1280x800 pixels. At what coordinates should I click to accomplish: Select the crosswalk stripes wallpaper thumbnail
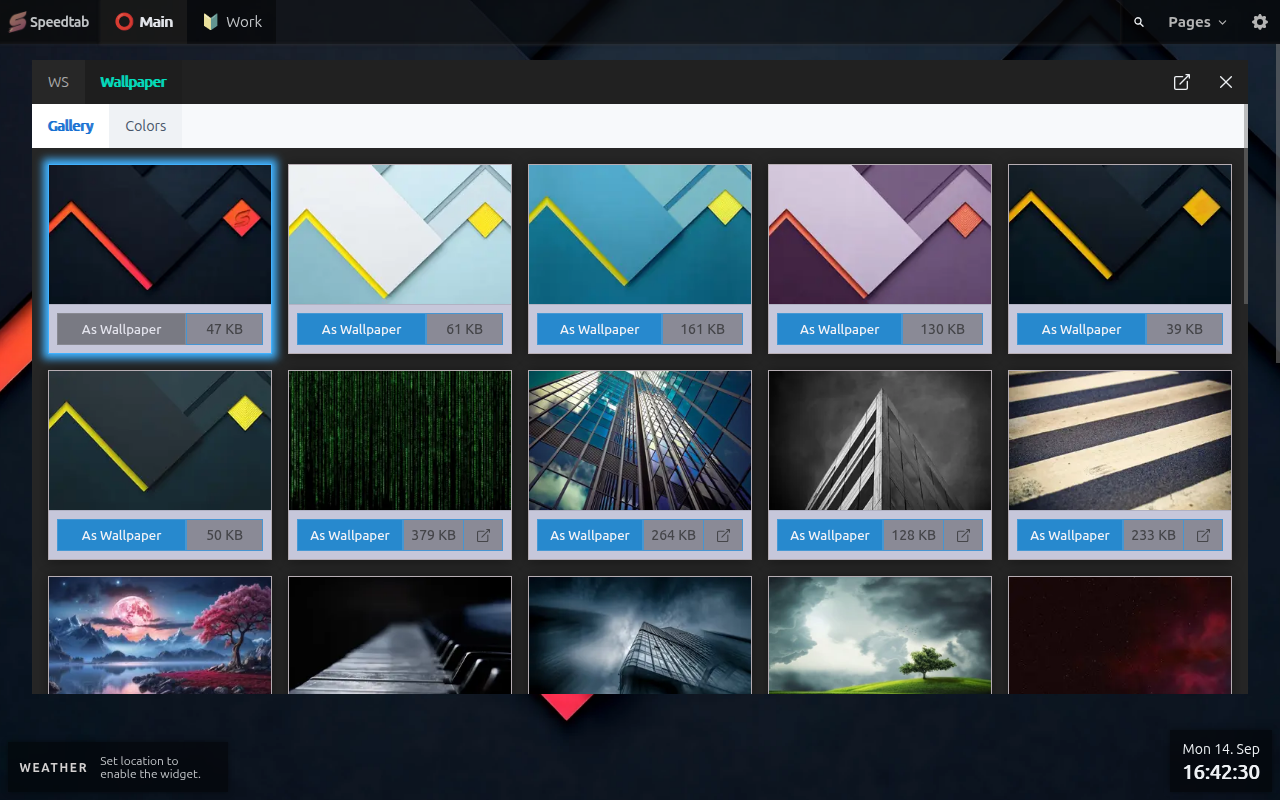point(1120,440)
